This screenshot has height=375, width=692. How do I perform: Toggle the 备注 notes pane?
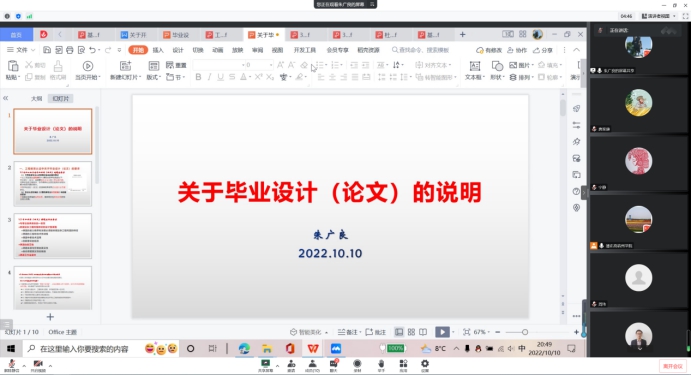[349, 332]
